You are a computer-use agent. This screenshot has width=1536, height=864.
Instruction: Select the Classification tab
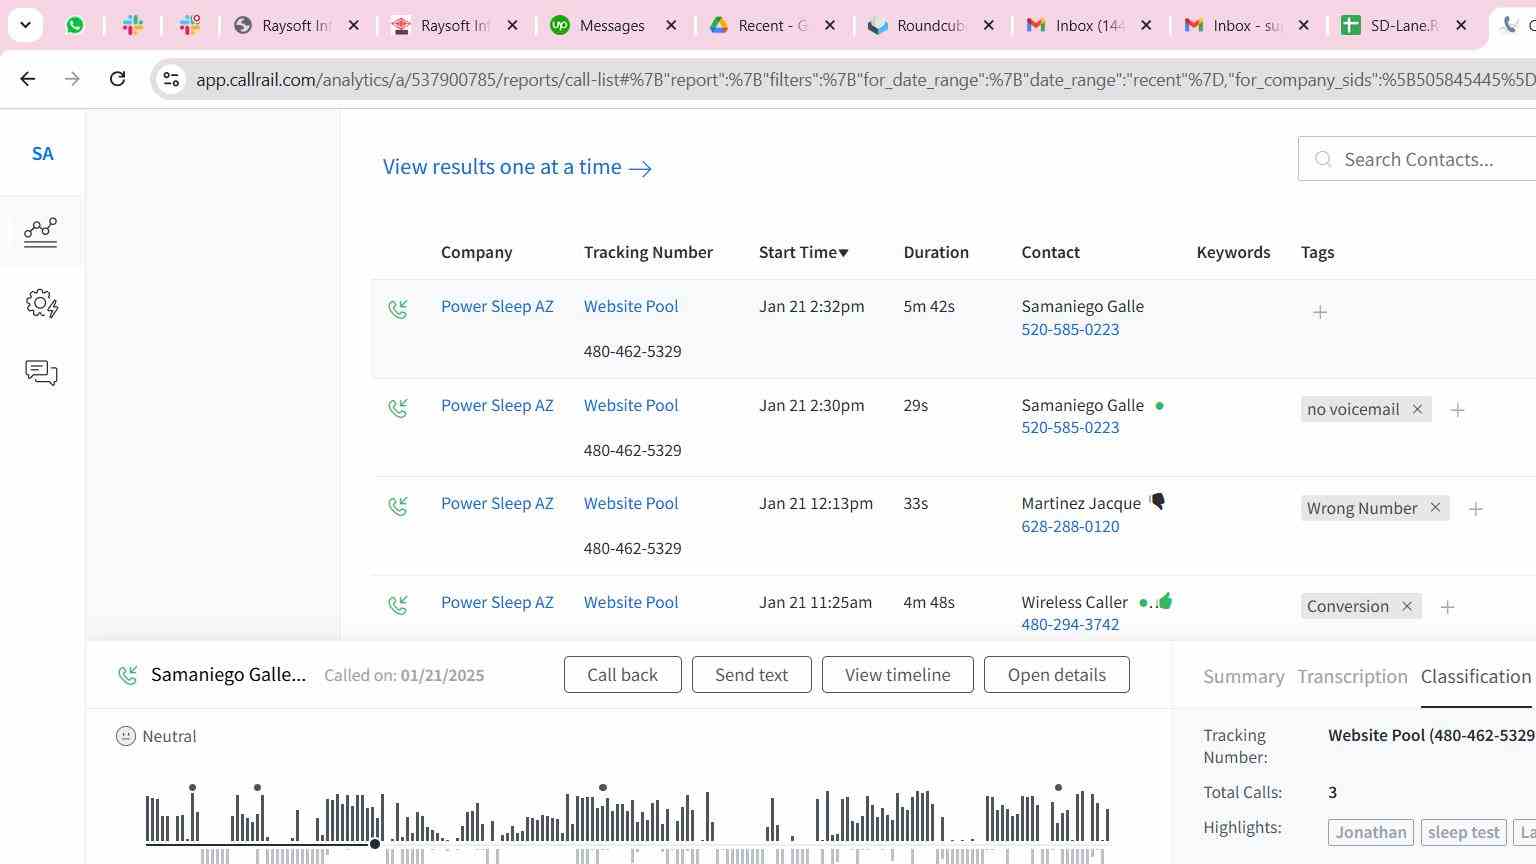(x=1476, y=677)
